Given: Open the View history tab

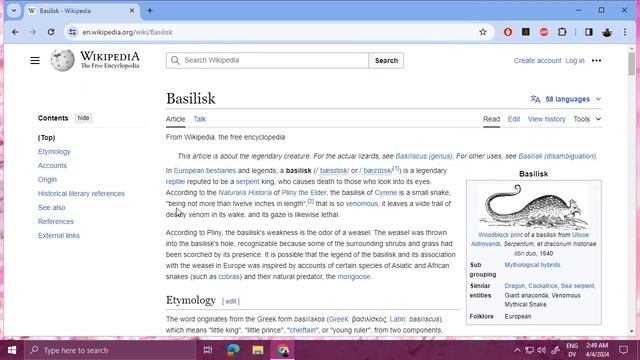Looking at the screenshot, I should click(547, 119).
